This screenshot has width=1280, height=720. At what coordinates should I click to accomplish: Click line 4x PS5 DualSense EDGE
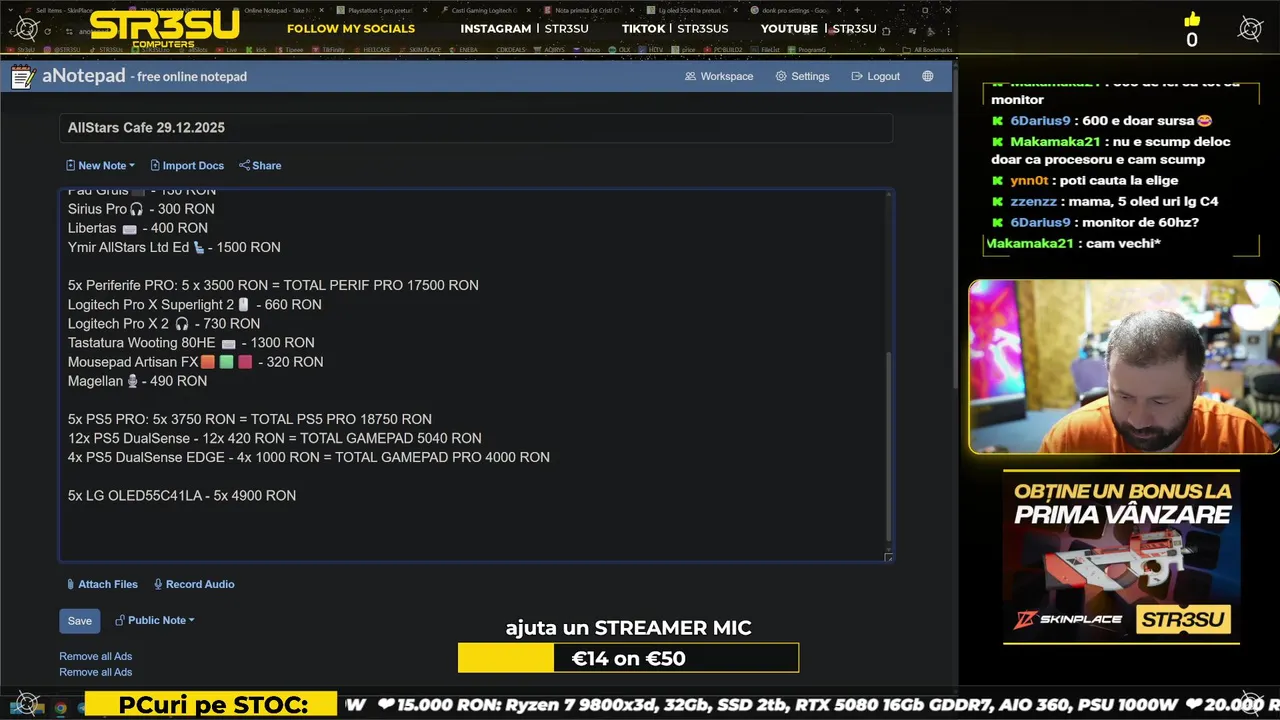tap(309, 458)
